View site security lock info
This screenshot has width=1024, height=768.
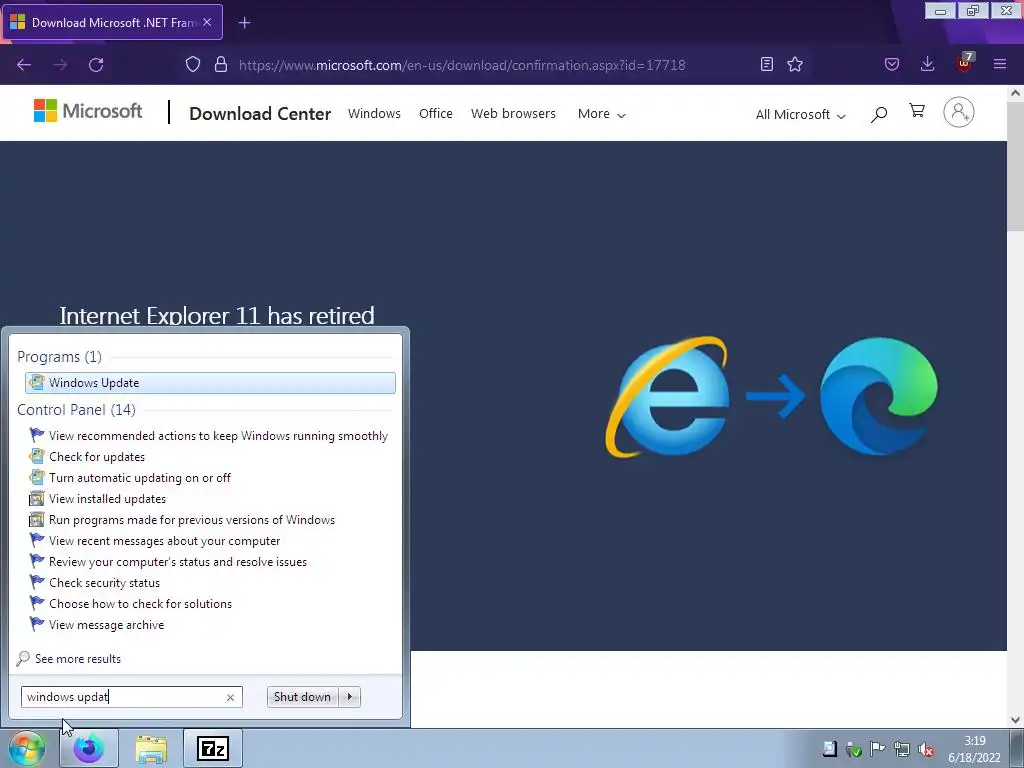click(221, 65)
